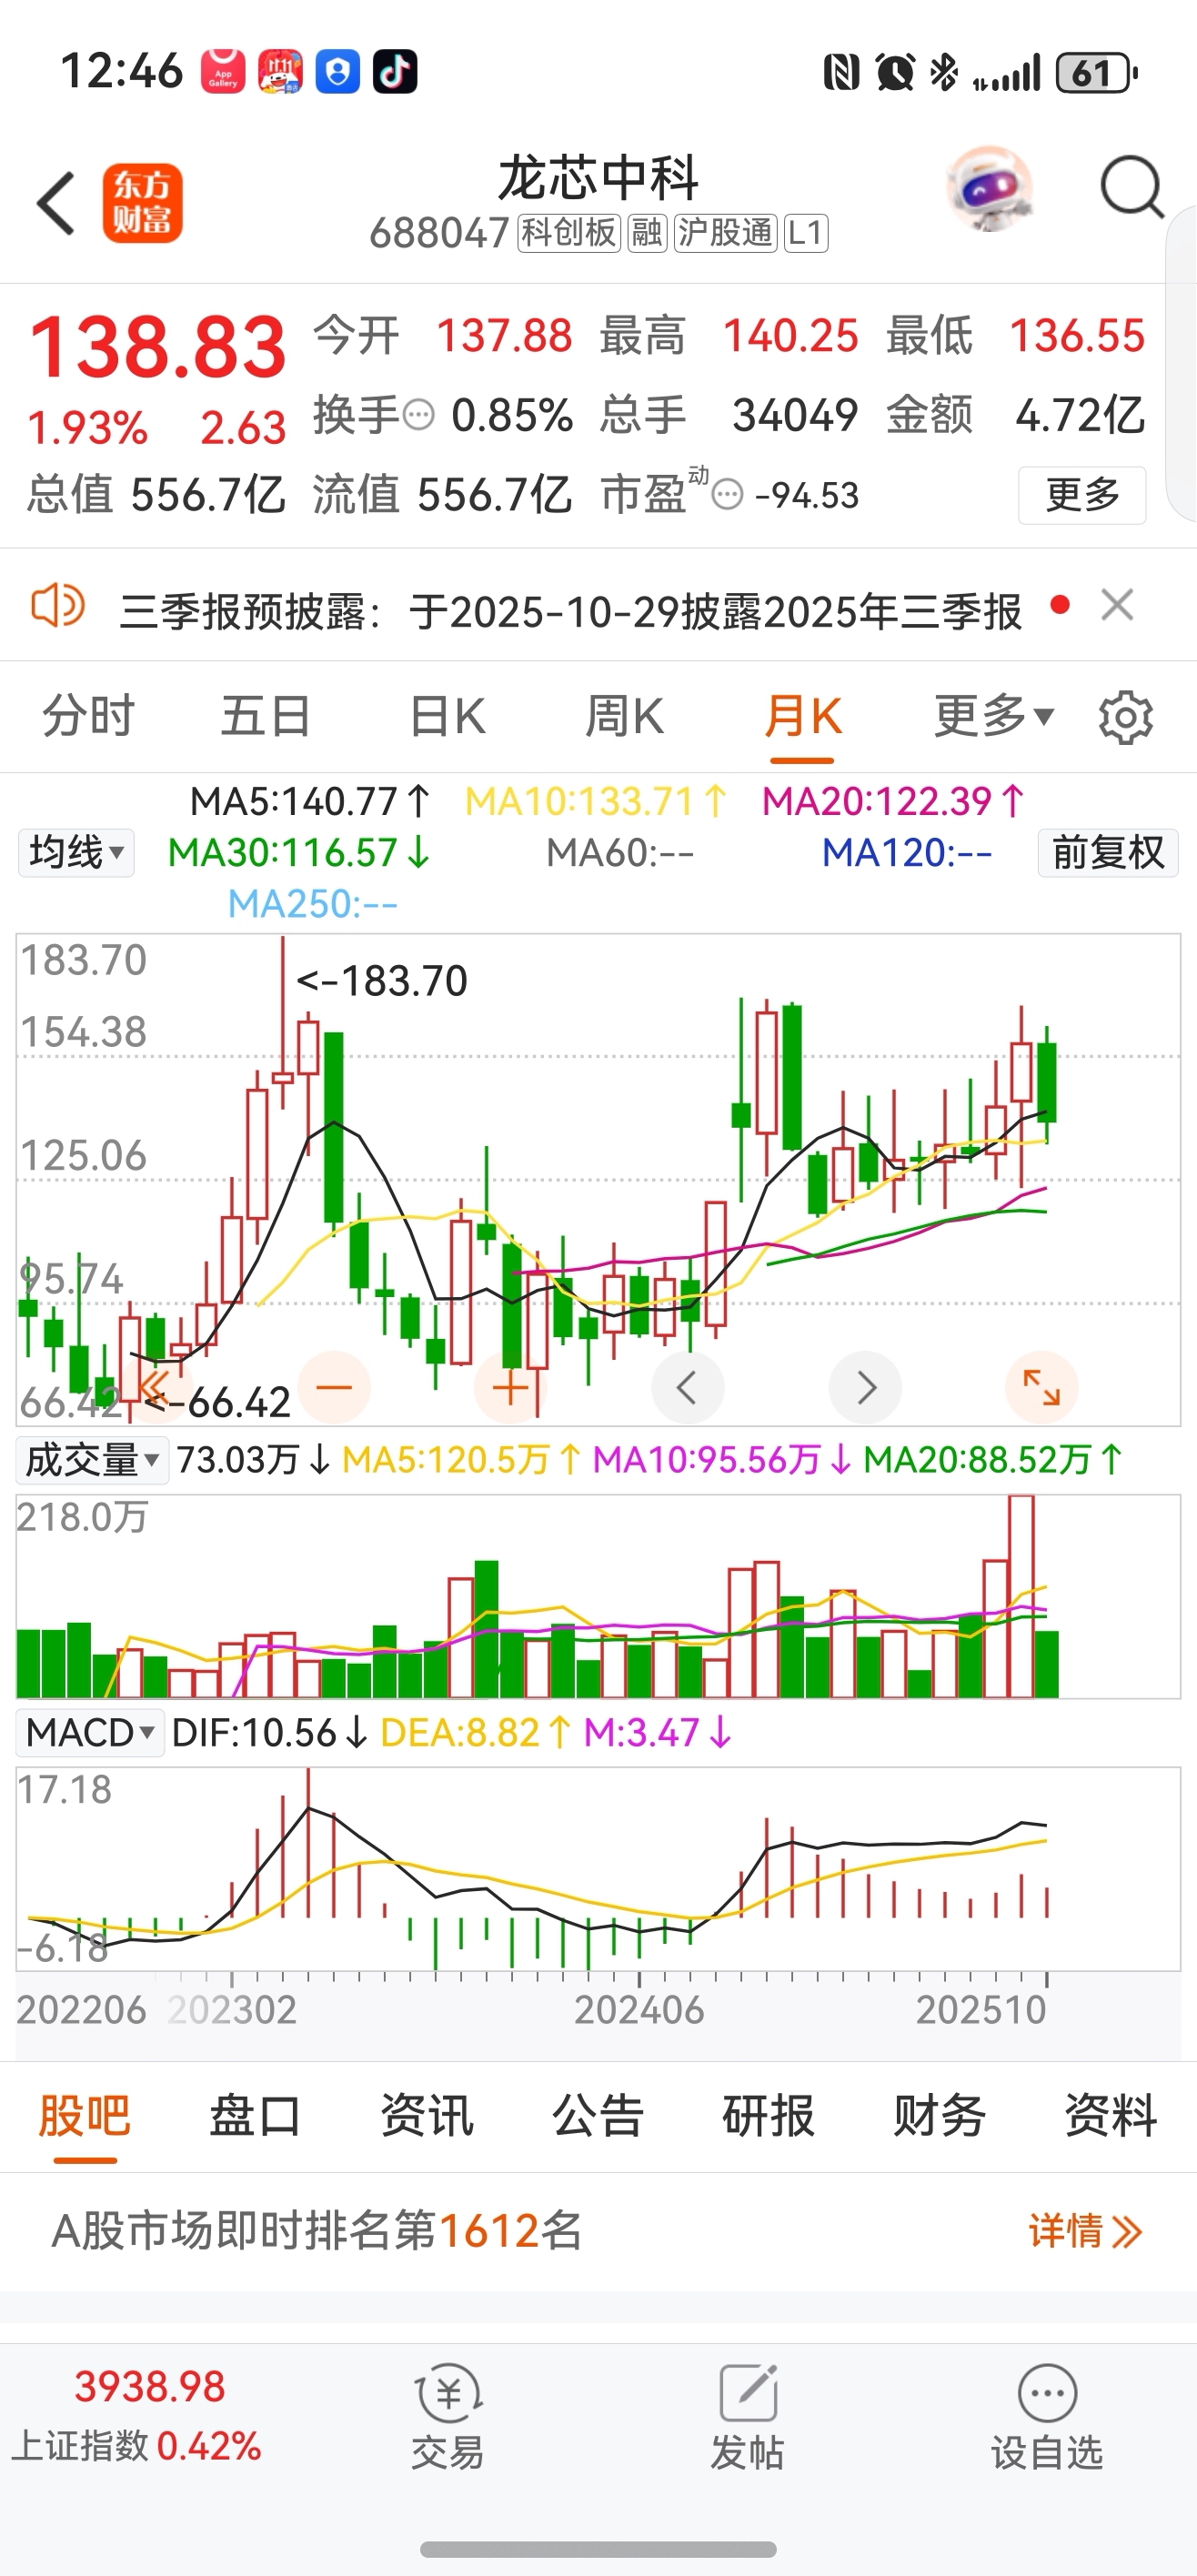
Task: Open 交易 trading icon
Action: pos(448,2418)
